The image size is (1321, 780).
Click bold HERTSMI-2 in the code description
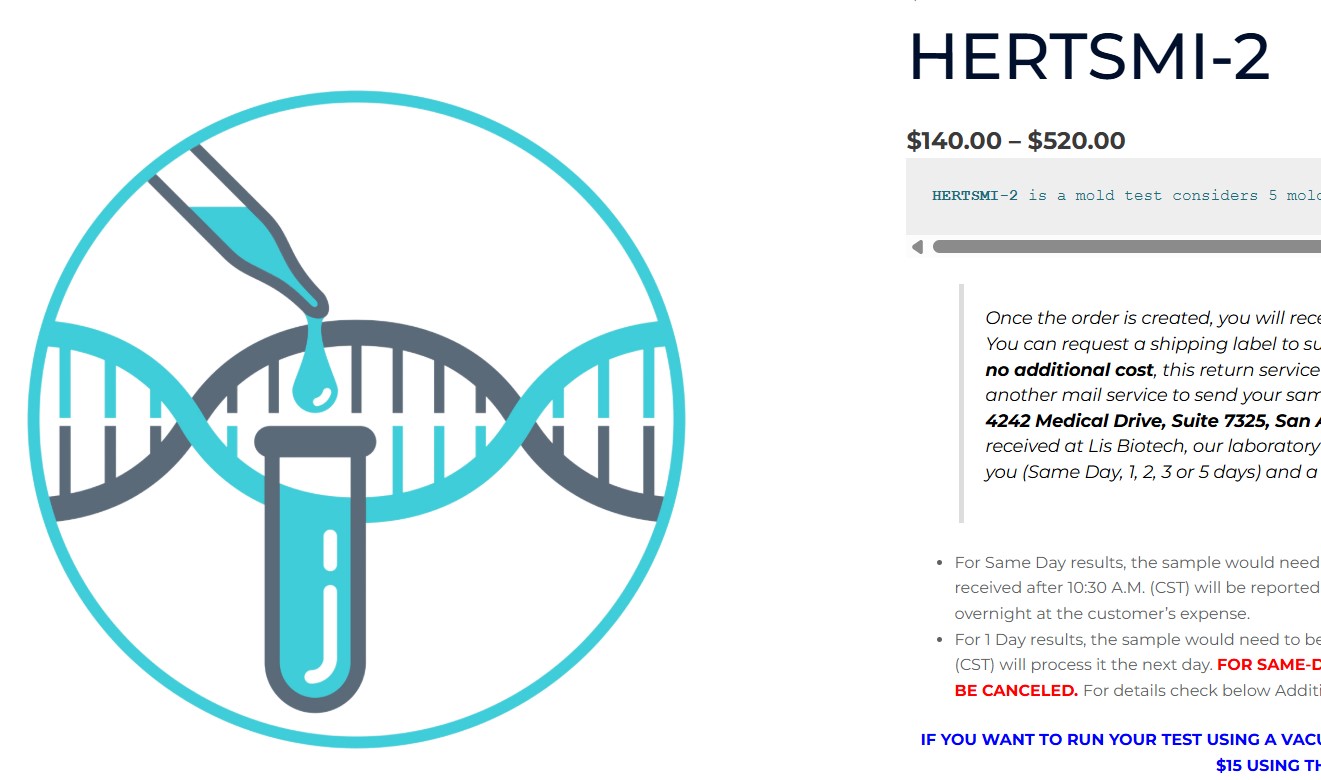[975, 196]
